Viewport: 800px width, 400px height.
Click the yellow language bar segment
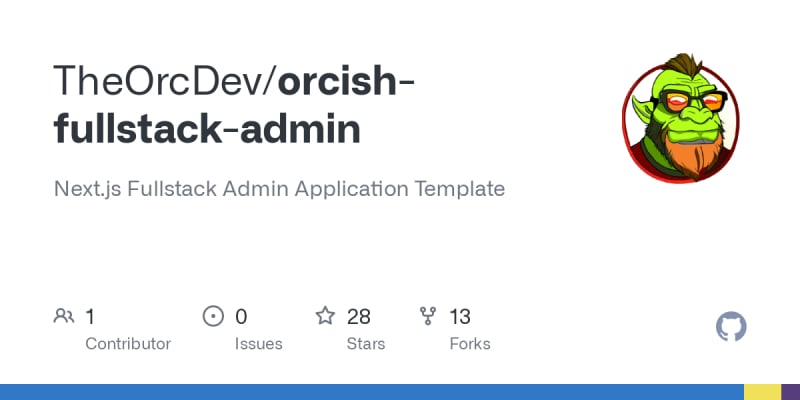[x=763, y=392]
